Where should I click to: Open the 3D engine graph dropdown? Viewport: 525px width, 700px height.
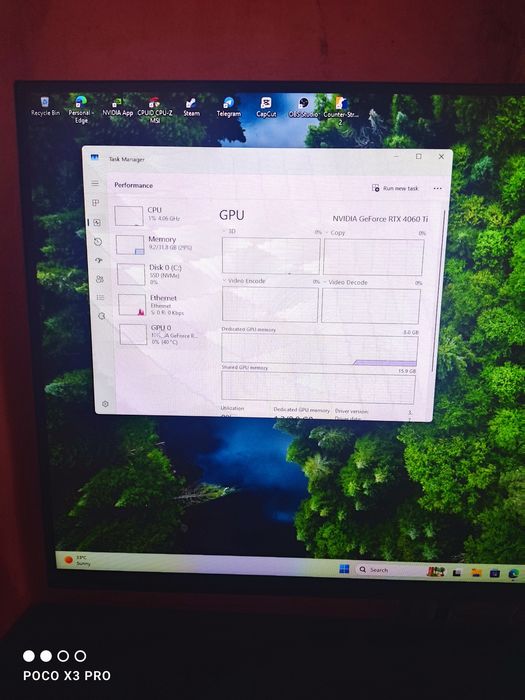(229, 231)
